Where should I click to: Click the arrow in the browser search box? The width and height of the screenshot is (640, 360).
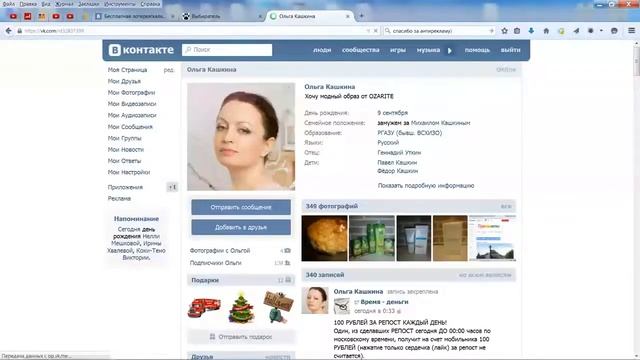(491, 31)
